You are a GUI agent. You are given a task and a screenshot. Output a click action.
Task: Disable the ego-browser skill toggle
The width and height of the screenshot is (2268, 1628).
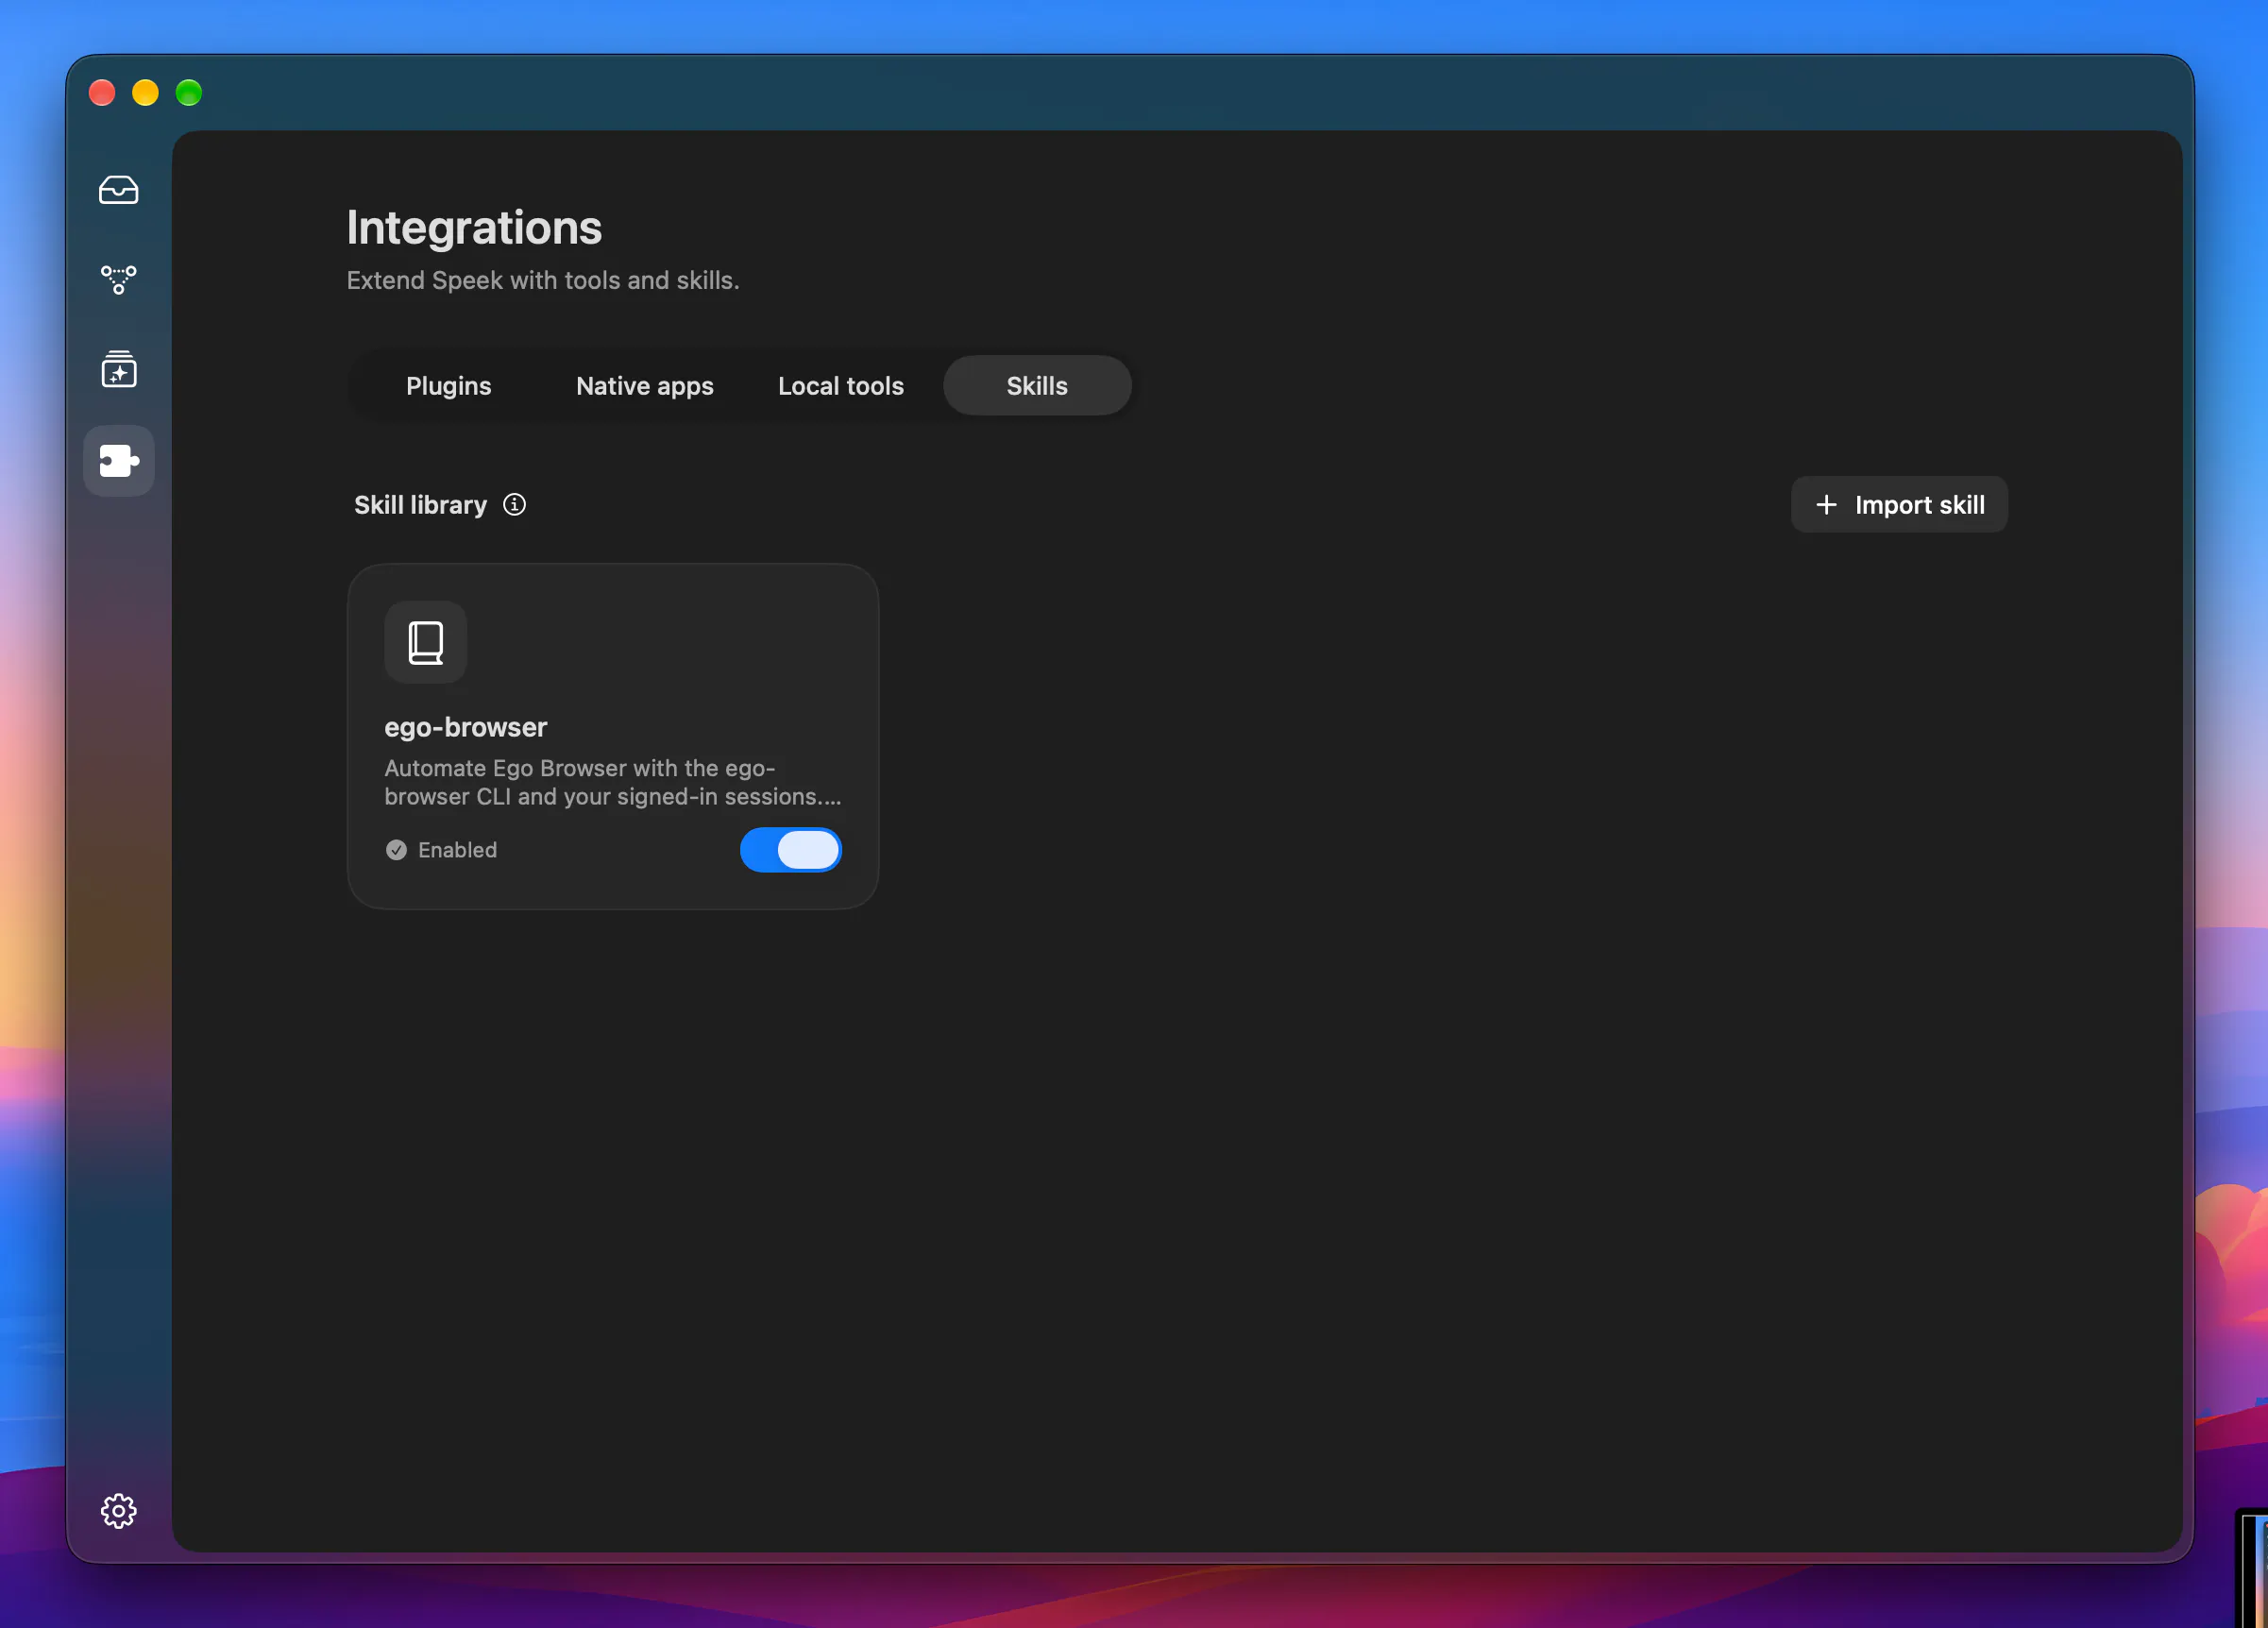point(791,850)
